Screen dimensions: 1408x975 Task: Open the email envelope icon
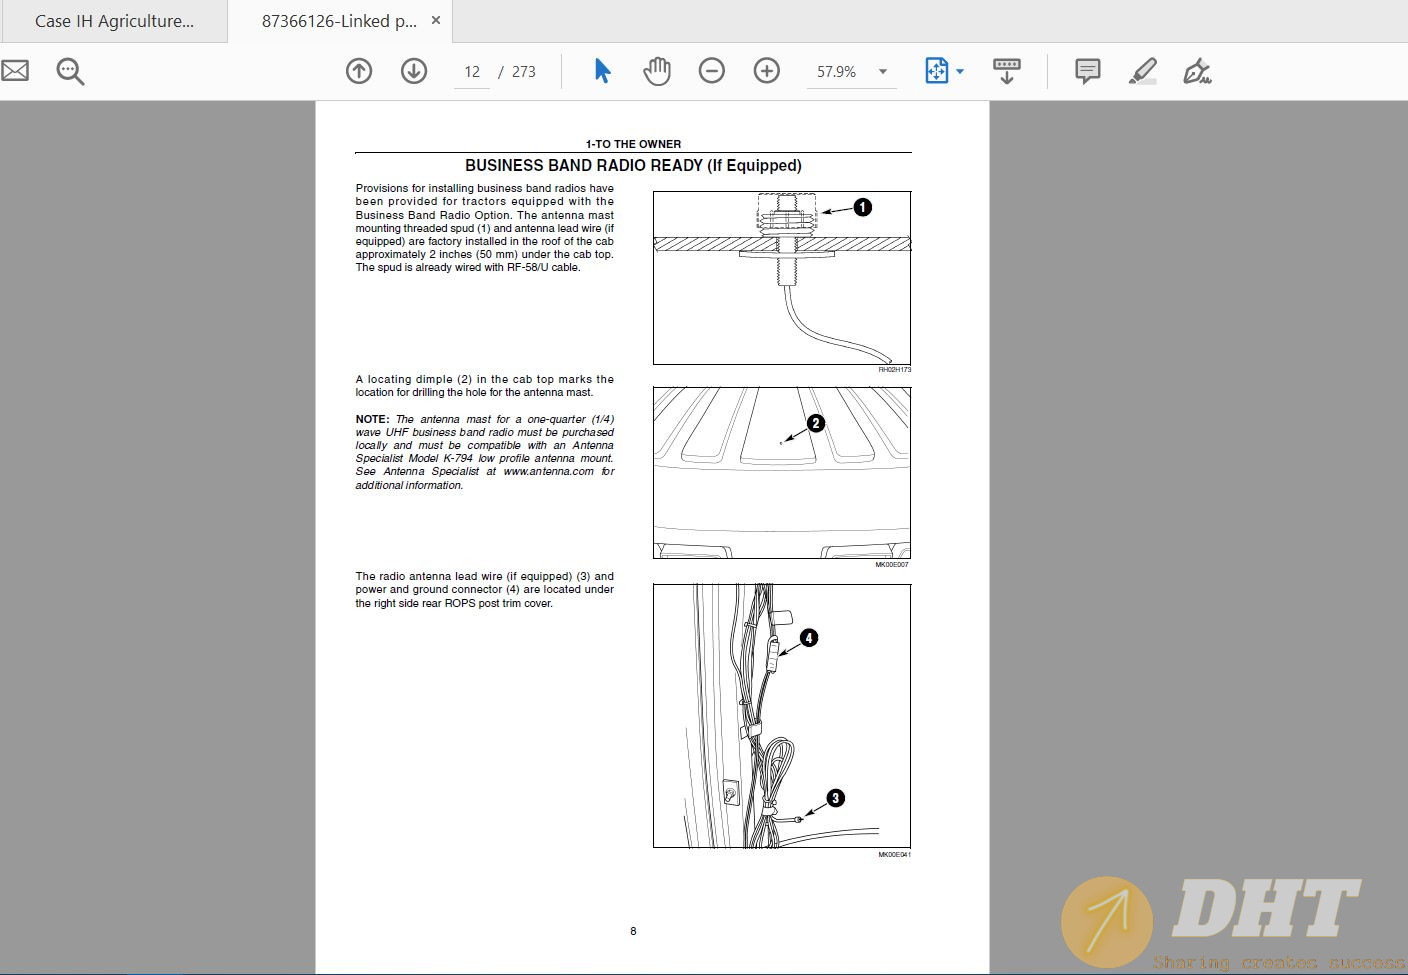point(14,71)
